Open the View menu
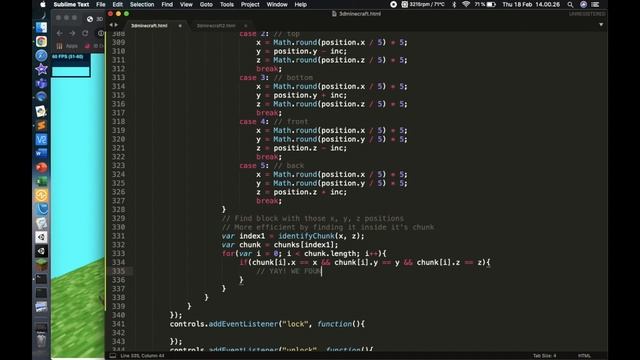Image resolution: width=640 pixels, height=360 pixels. click(x=186, y=4)
